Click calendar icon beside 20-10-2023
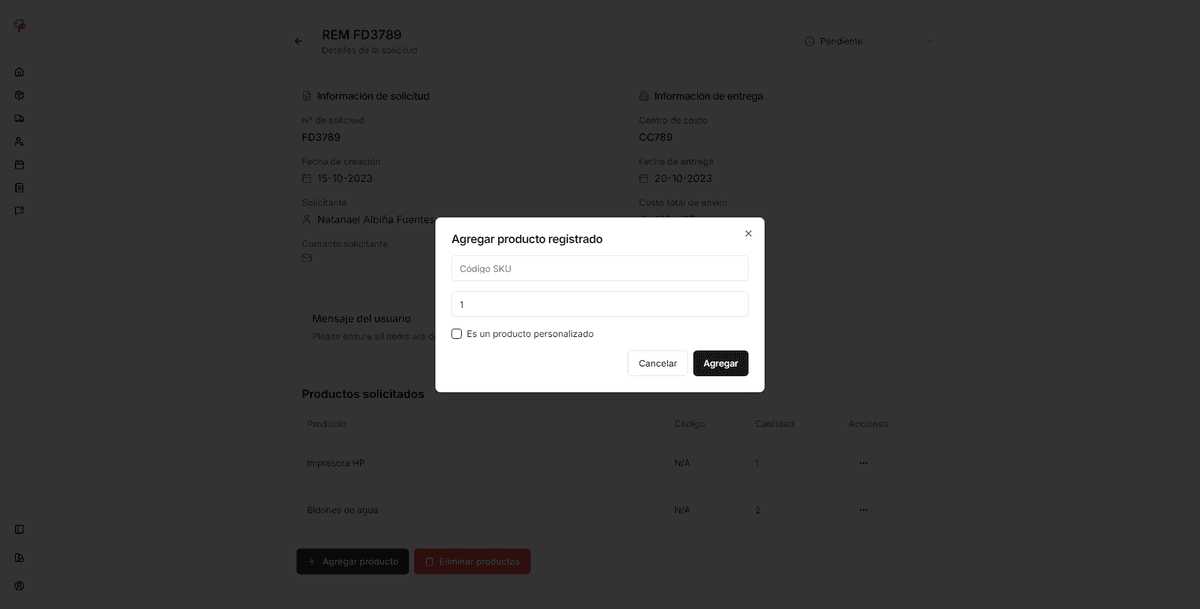This screenshot has height=609, width=1200. point(644,178)
